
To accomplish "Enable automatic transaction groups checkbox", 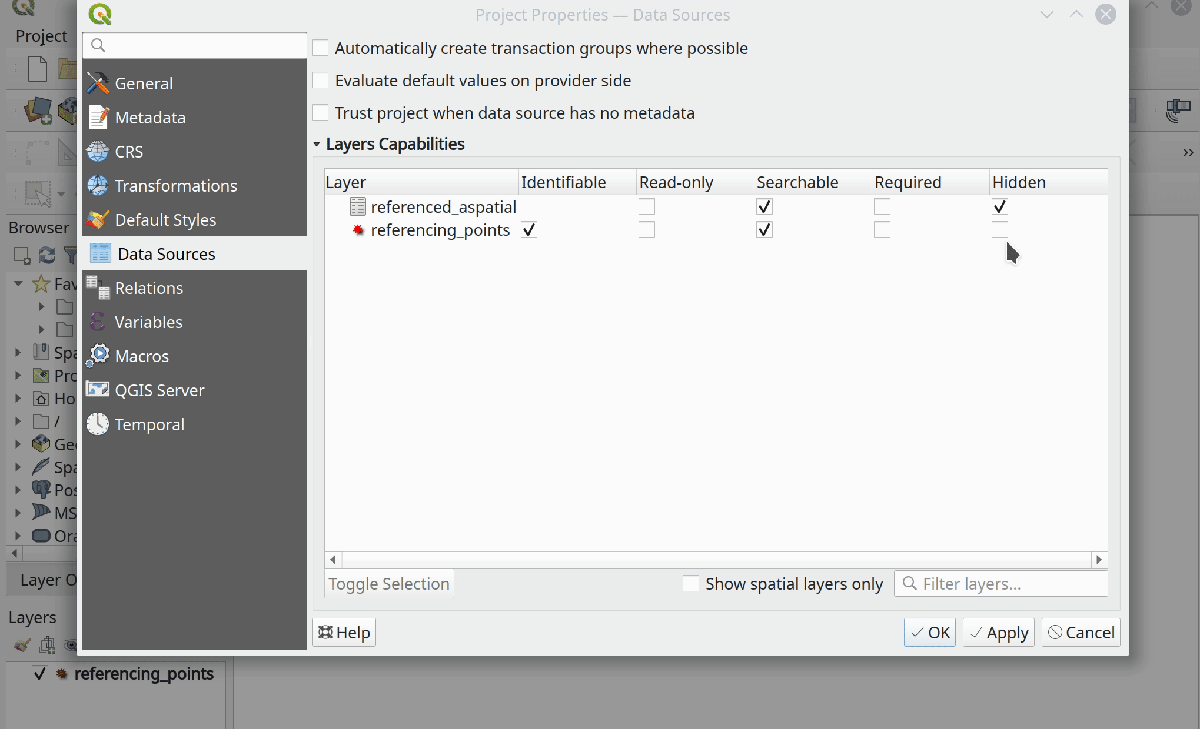I will click(321, 48).
